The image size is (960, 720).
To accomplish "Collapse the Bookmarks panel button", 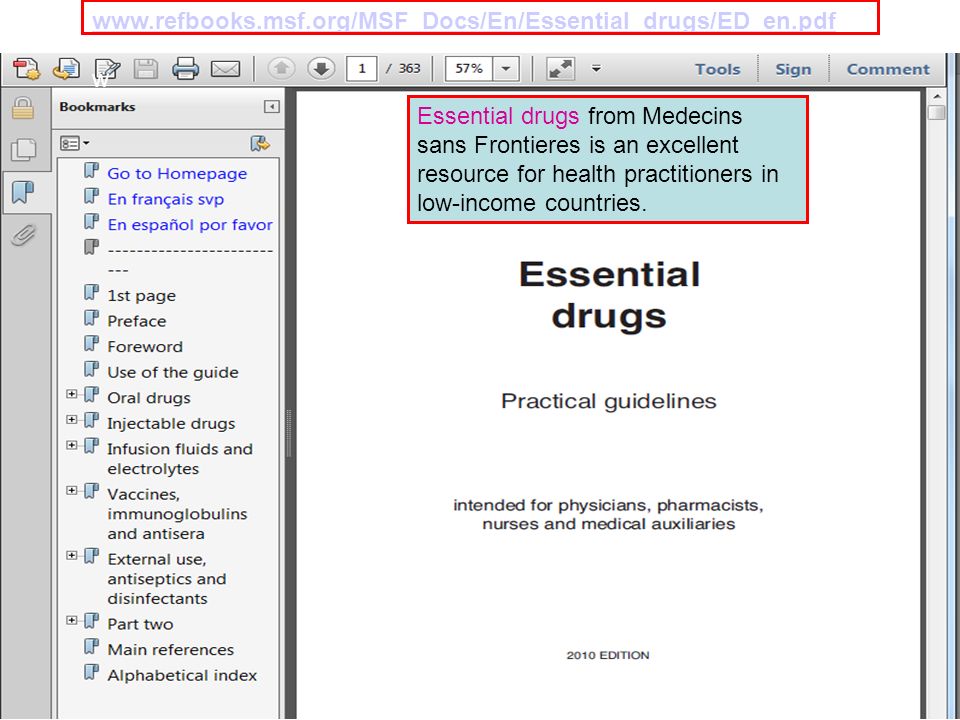I will 271,107.
